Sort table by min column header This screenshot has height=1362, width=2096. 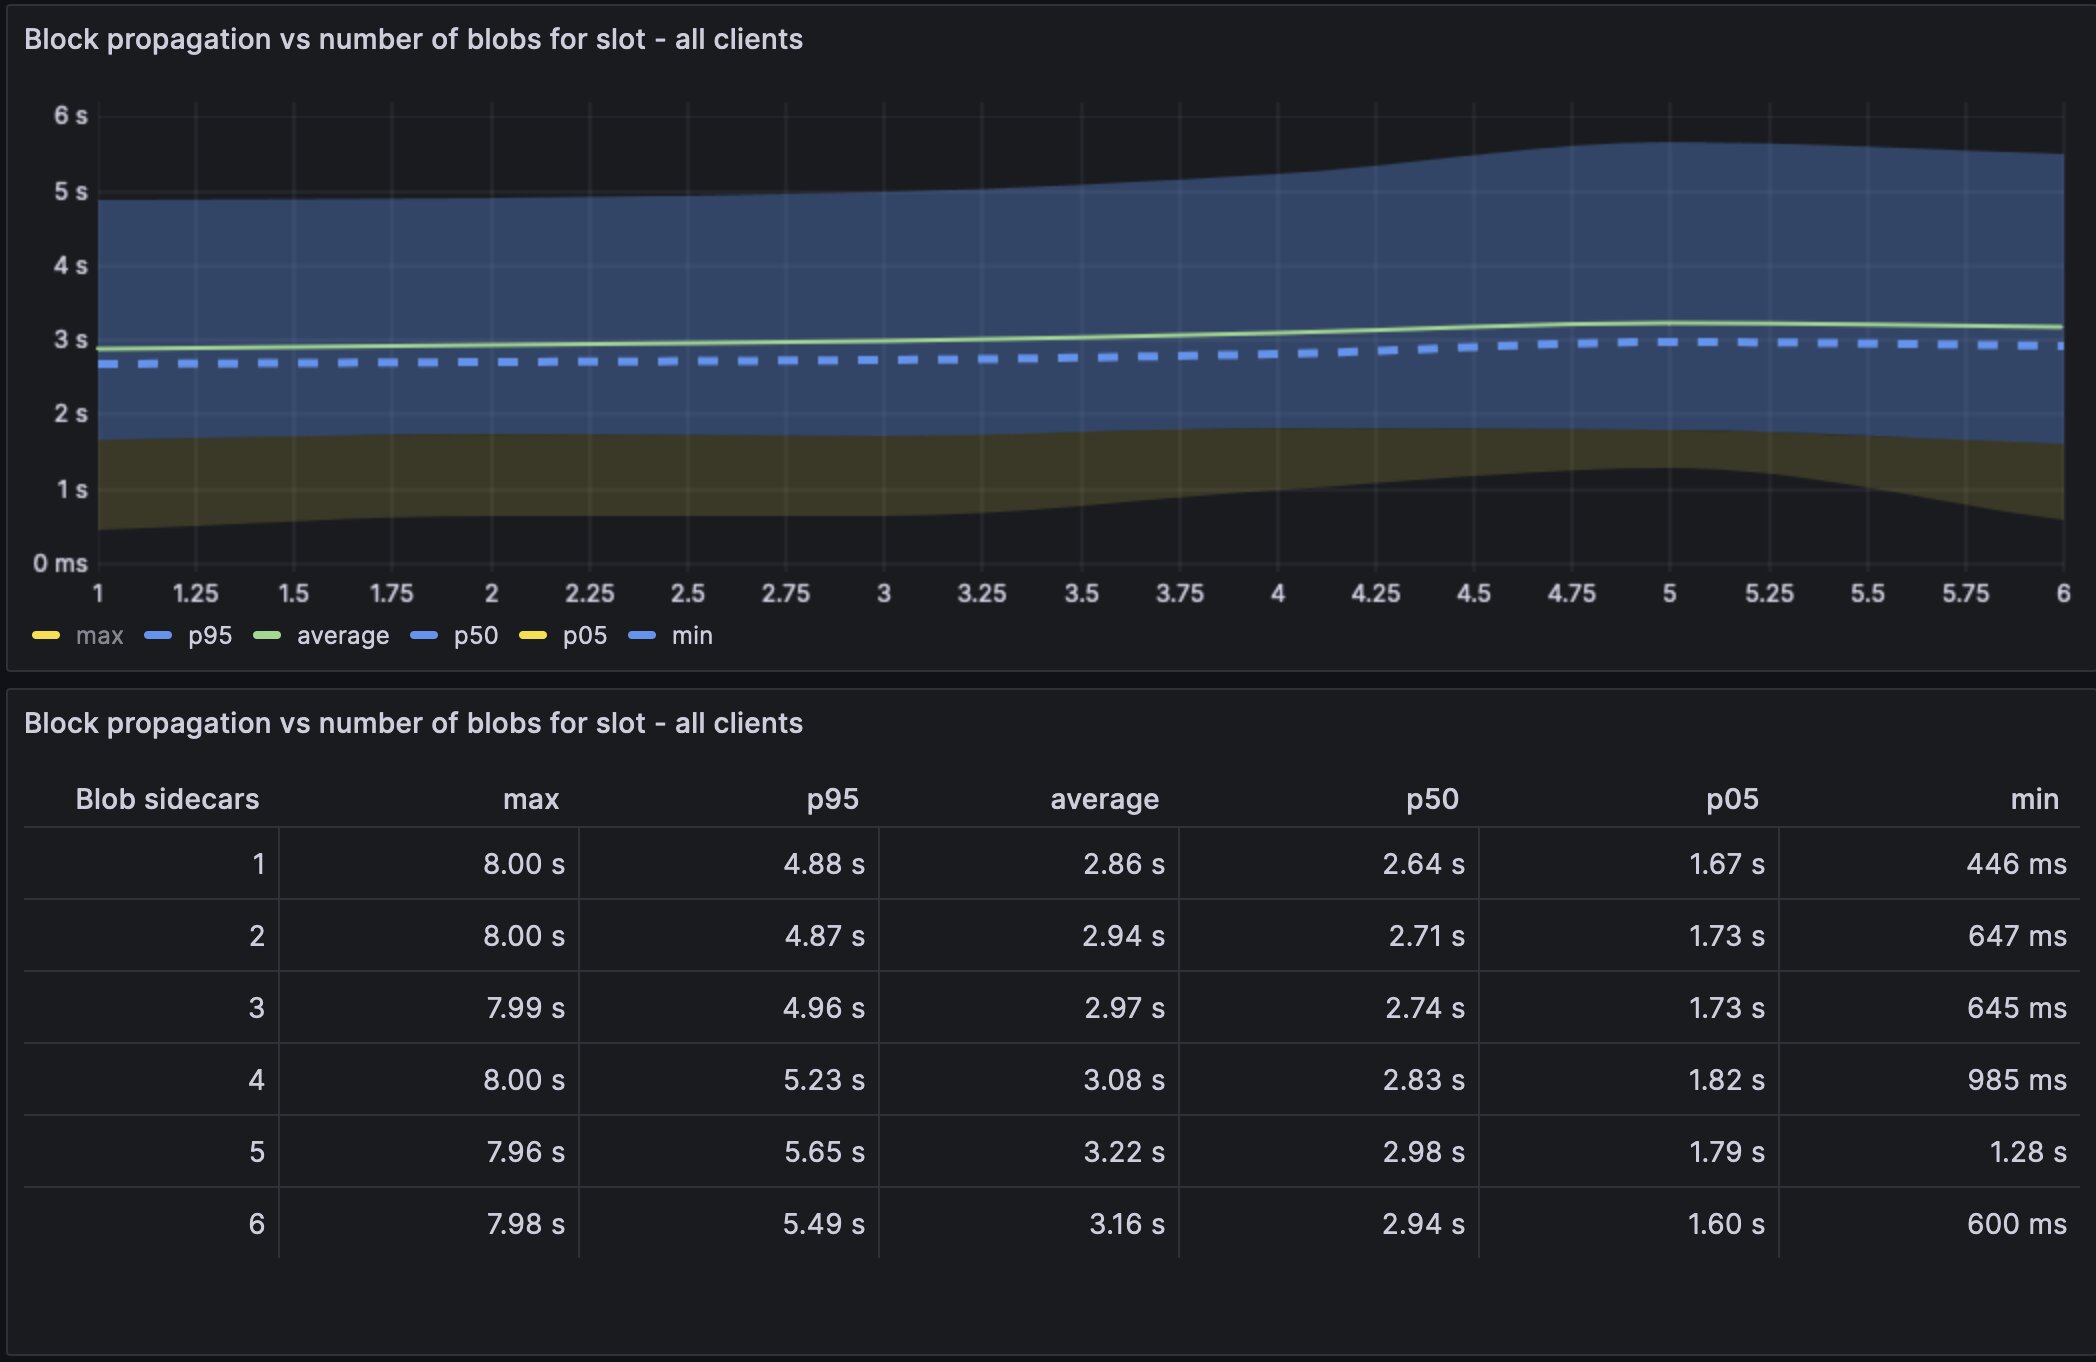(x=2034, y=799)
